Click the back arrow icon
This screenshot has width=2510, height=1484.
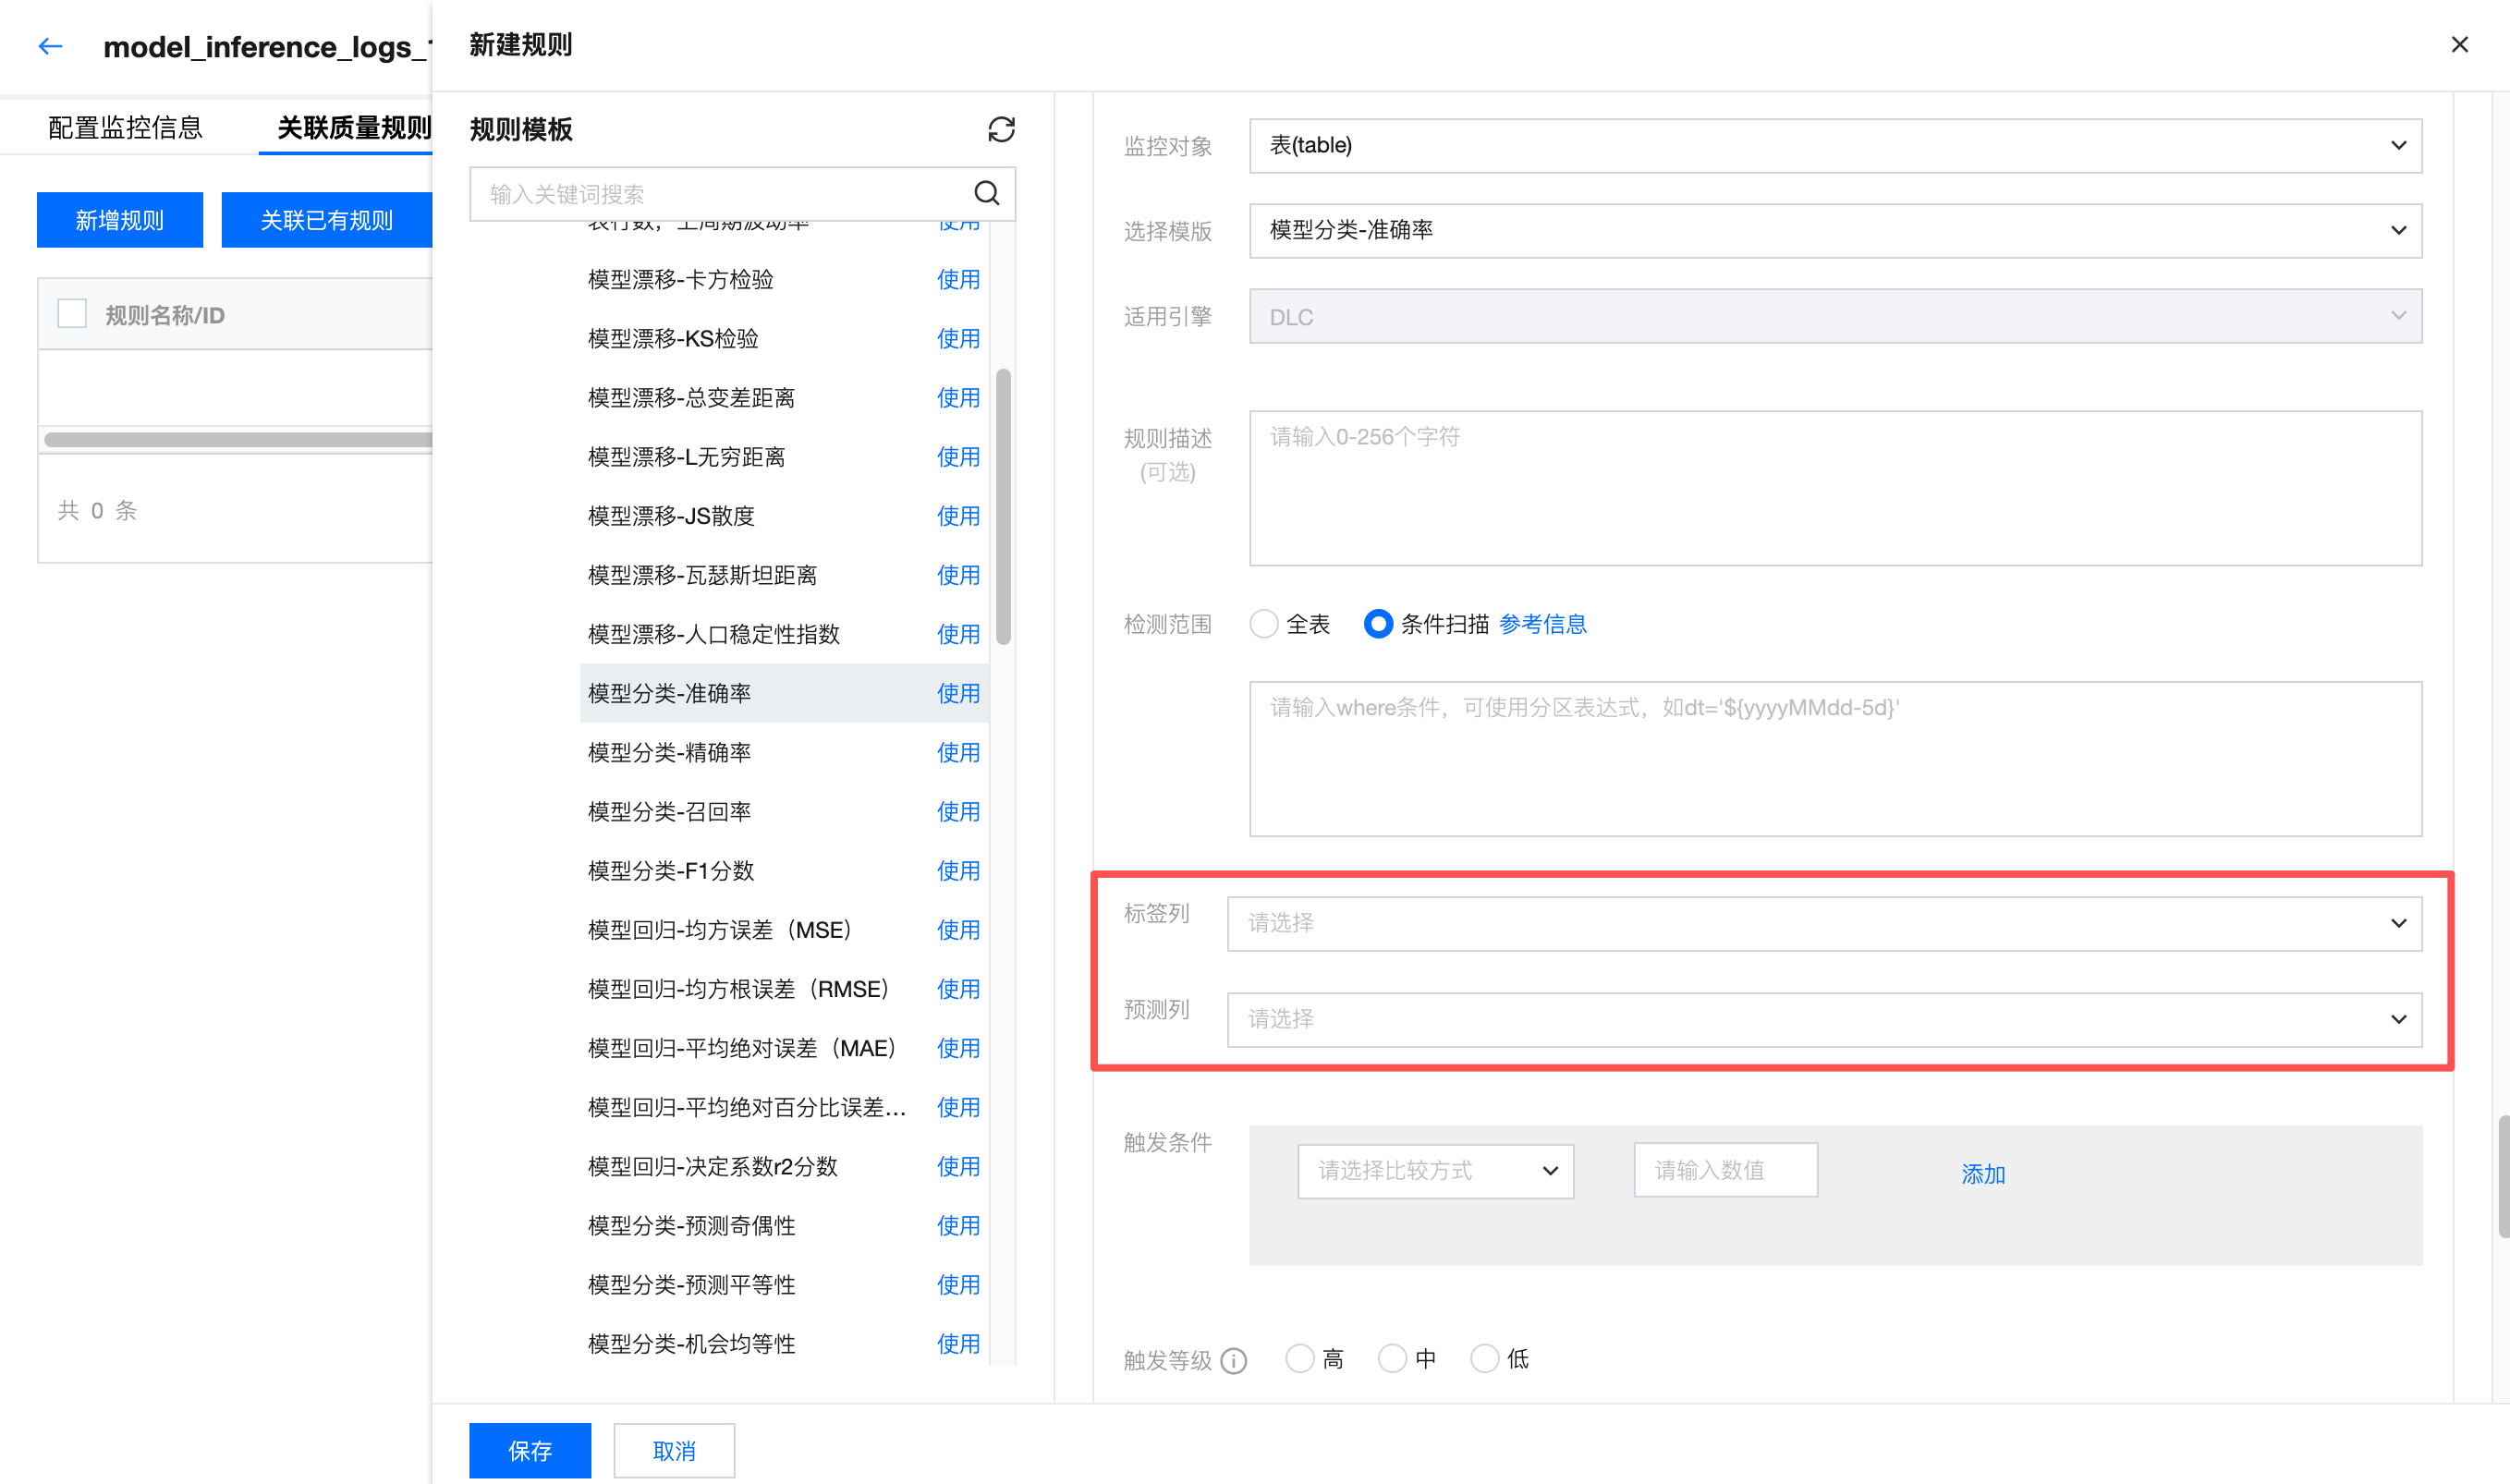click(x=50, y=46)
